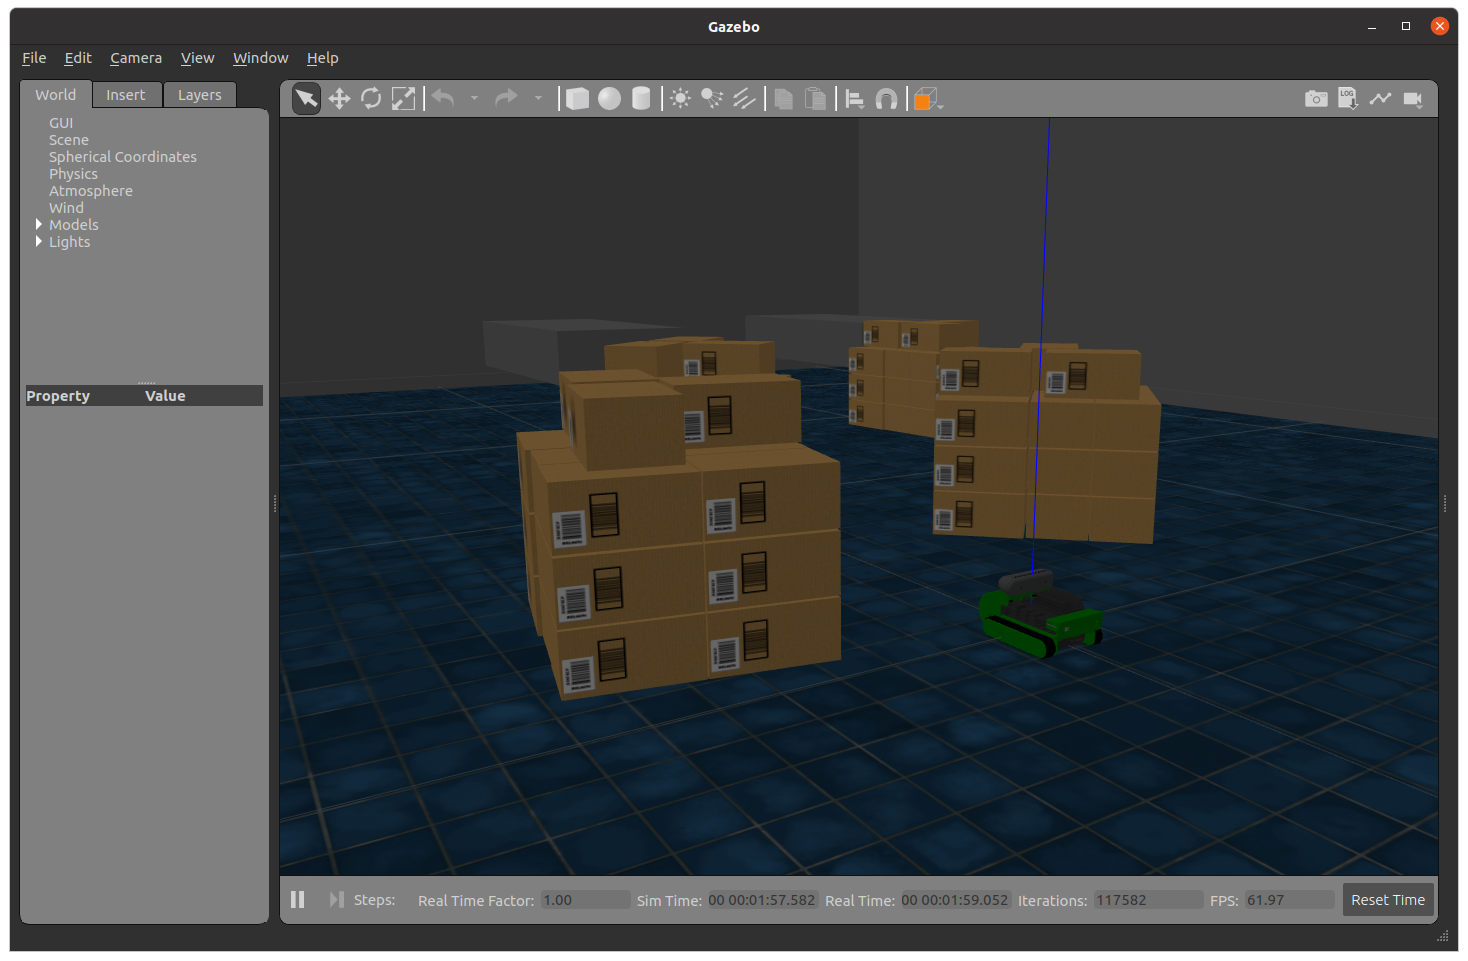Select Atmosphere in the world tree

91,191
